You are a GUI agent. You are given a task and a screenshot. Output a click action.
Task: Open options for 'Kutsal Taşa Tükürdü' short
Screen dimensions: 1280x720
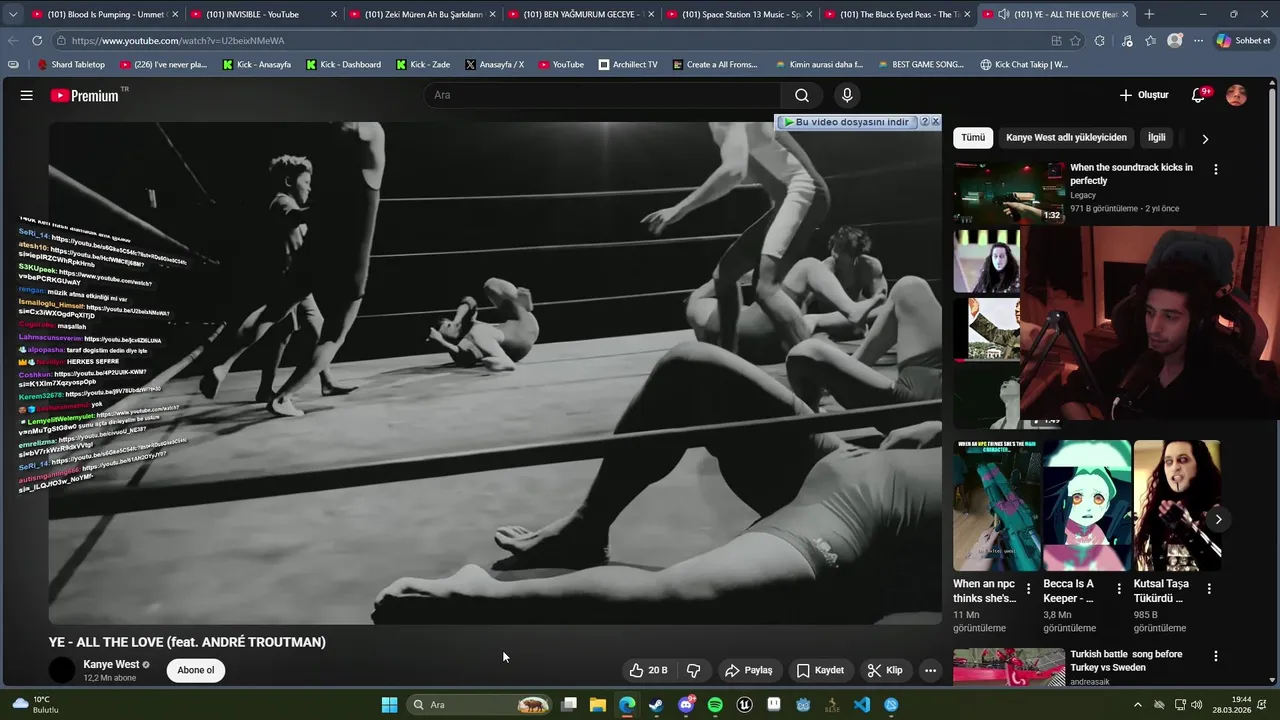click(x=1209, y=589)
